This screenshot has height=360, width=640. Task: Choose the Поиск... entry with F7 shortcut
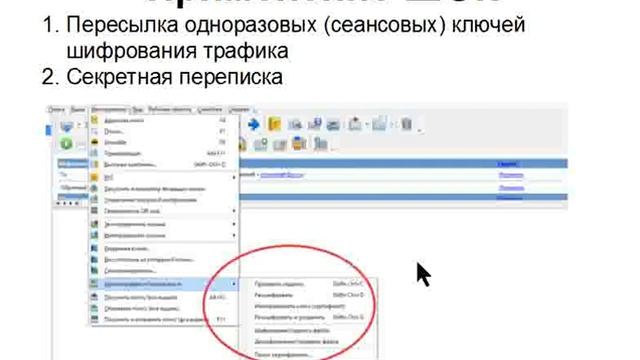tap(113, 131)
